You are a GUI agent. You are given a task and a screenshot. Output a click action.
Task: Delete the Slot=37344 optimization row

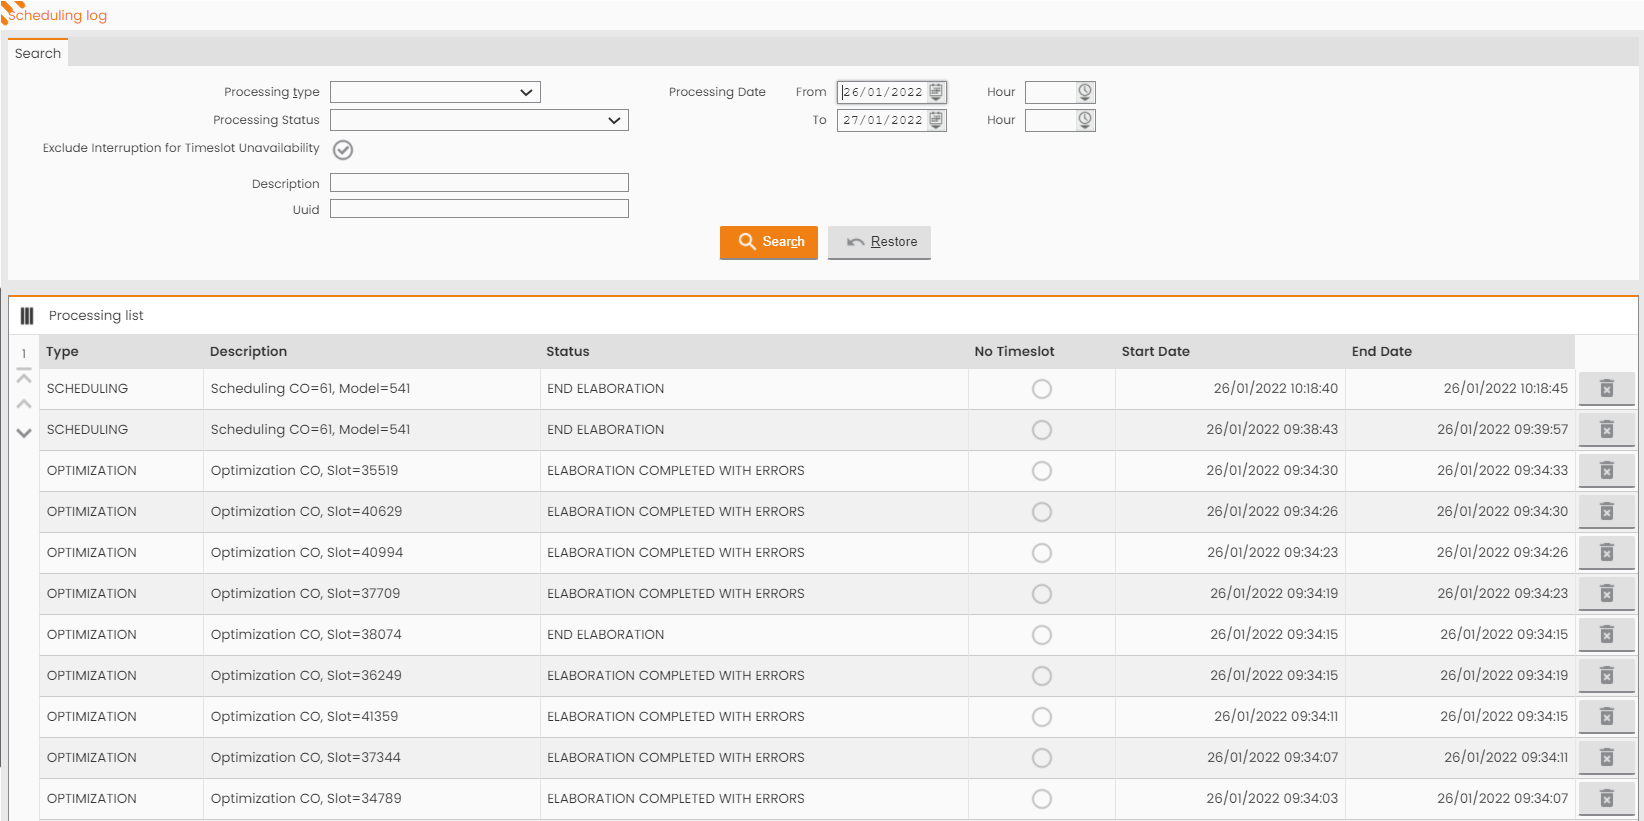coord(1607,758)
